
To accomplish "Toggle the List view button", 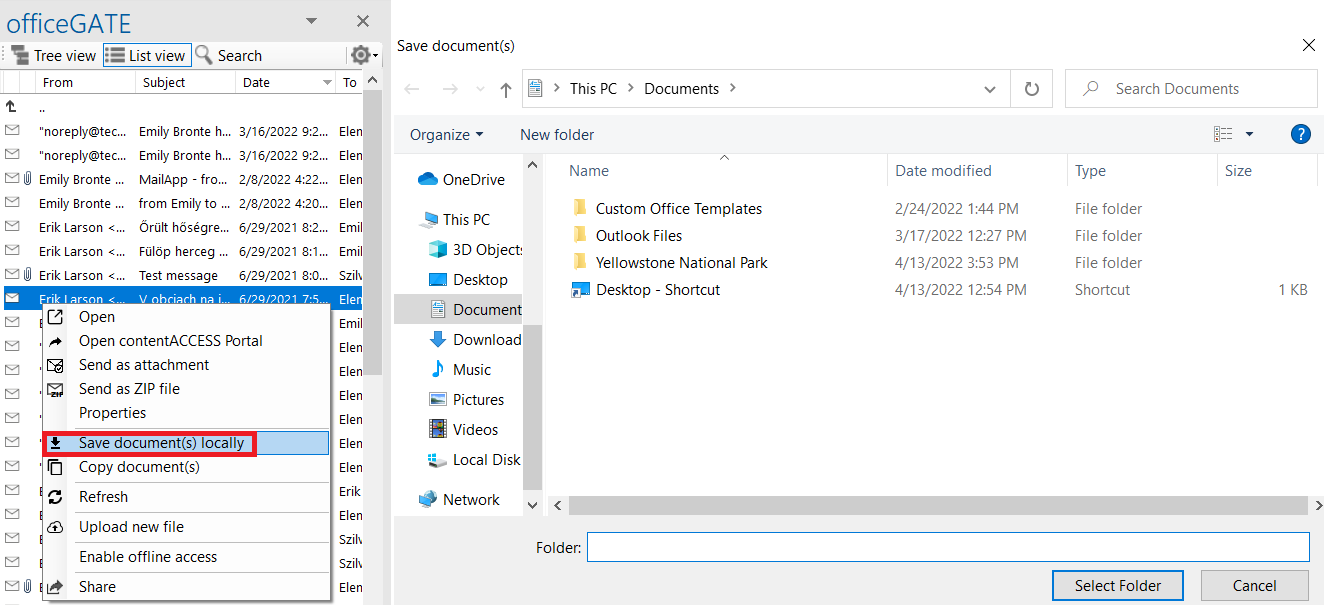I will (146, 56).
